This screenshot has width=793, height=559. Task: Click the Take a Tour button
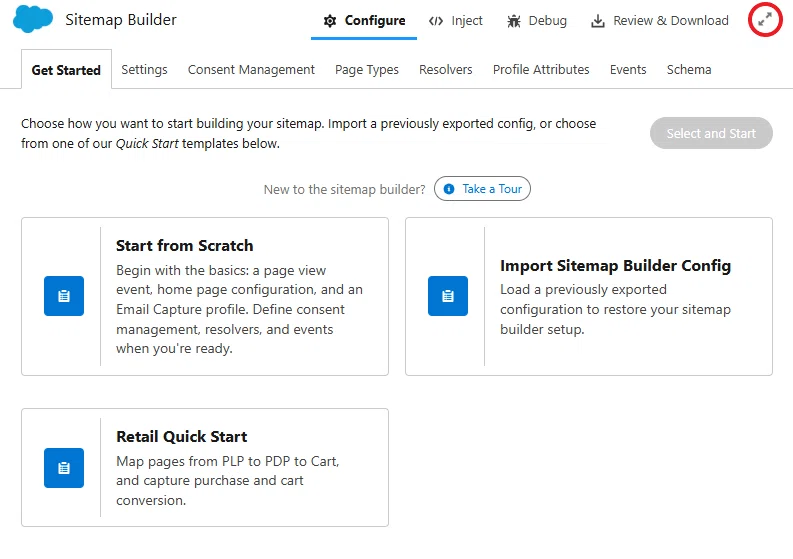[482, 189]
